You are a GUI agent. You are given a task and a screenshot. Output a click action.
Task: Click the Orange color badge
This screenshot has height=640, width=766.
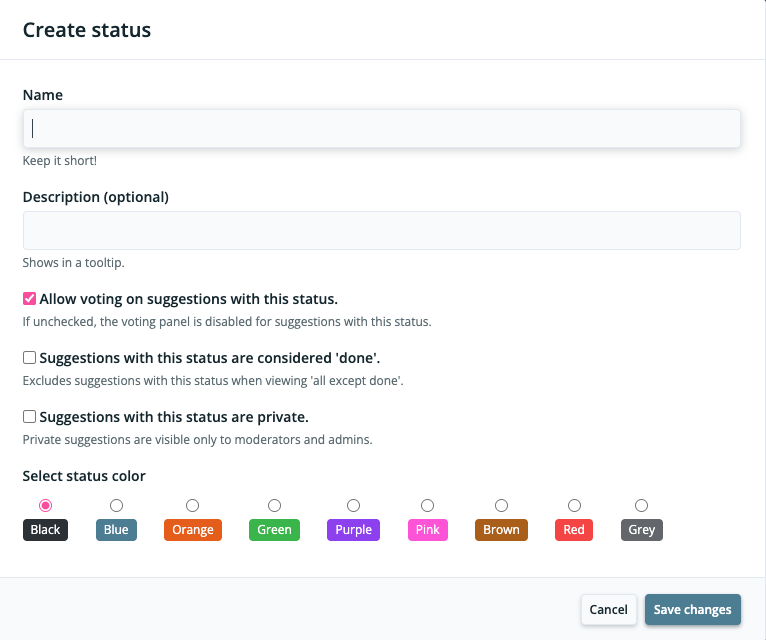pyautogui.click(x=192, y=530)
